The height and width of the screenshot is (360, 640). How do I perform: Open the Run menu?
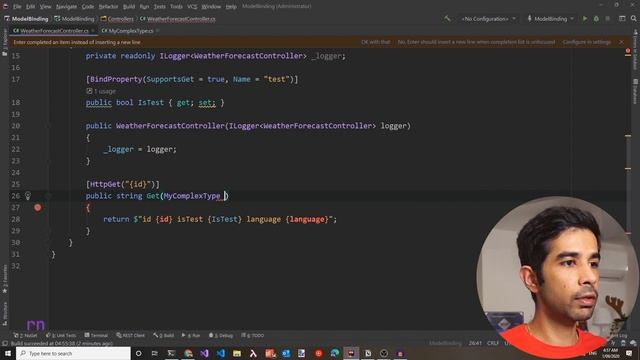(x=144, y=7)
